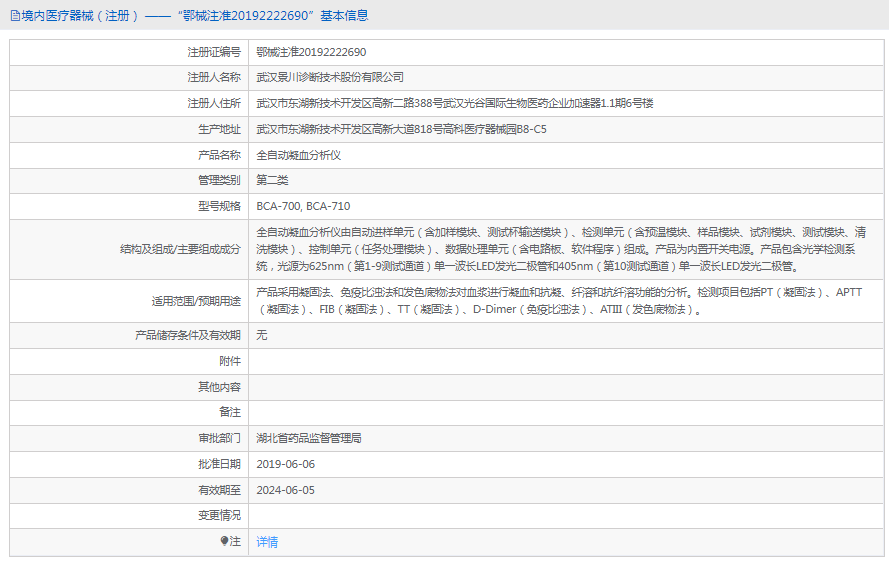889x561 pixels.
Task: Select structure description paragraph starting 全自动凝血分析仪由
Action: [x=561, y=249]
